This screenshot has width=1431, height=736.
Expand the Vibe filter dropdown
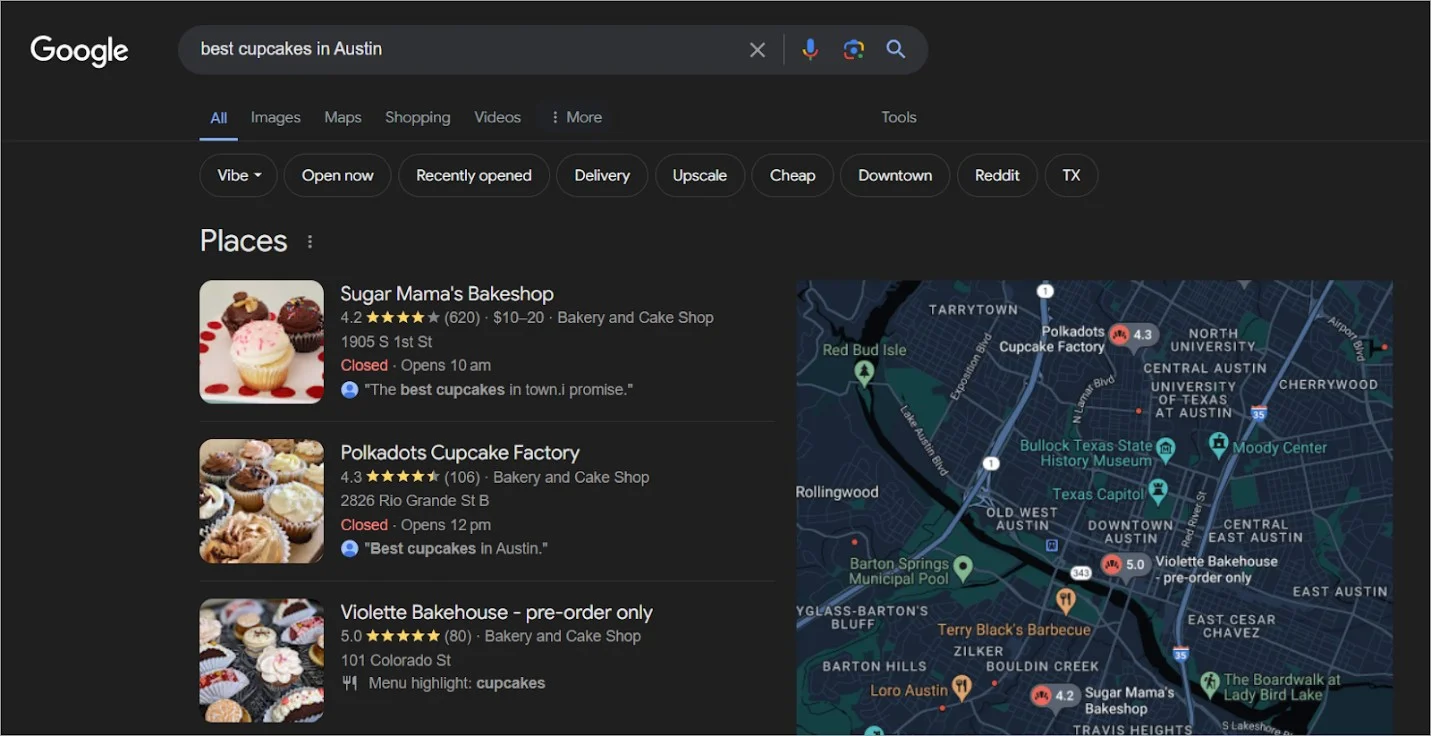click(239, 175)
